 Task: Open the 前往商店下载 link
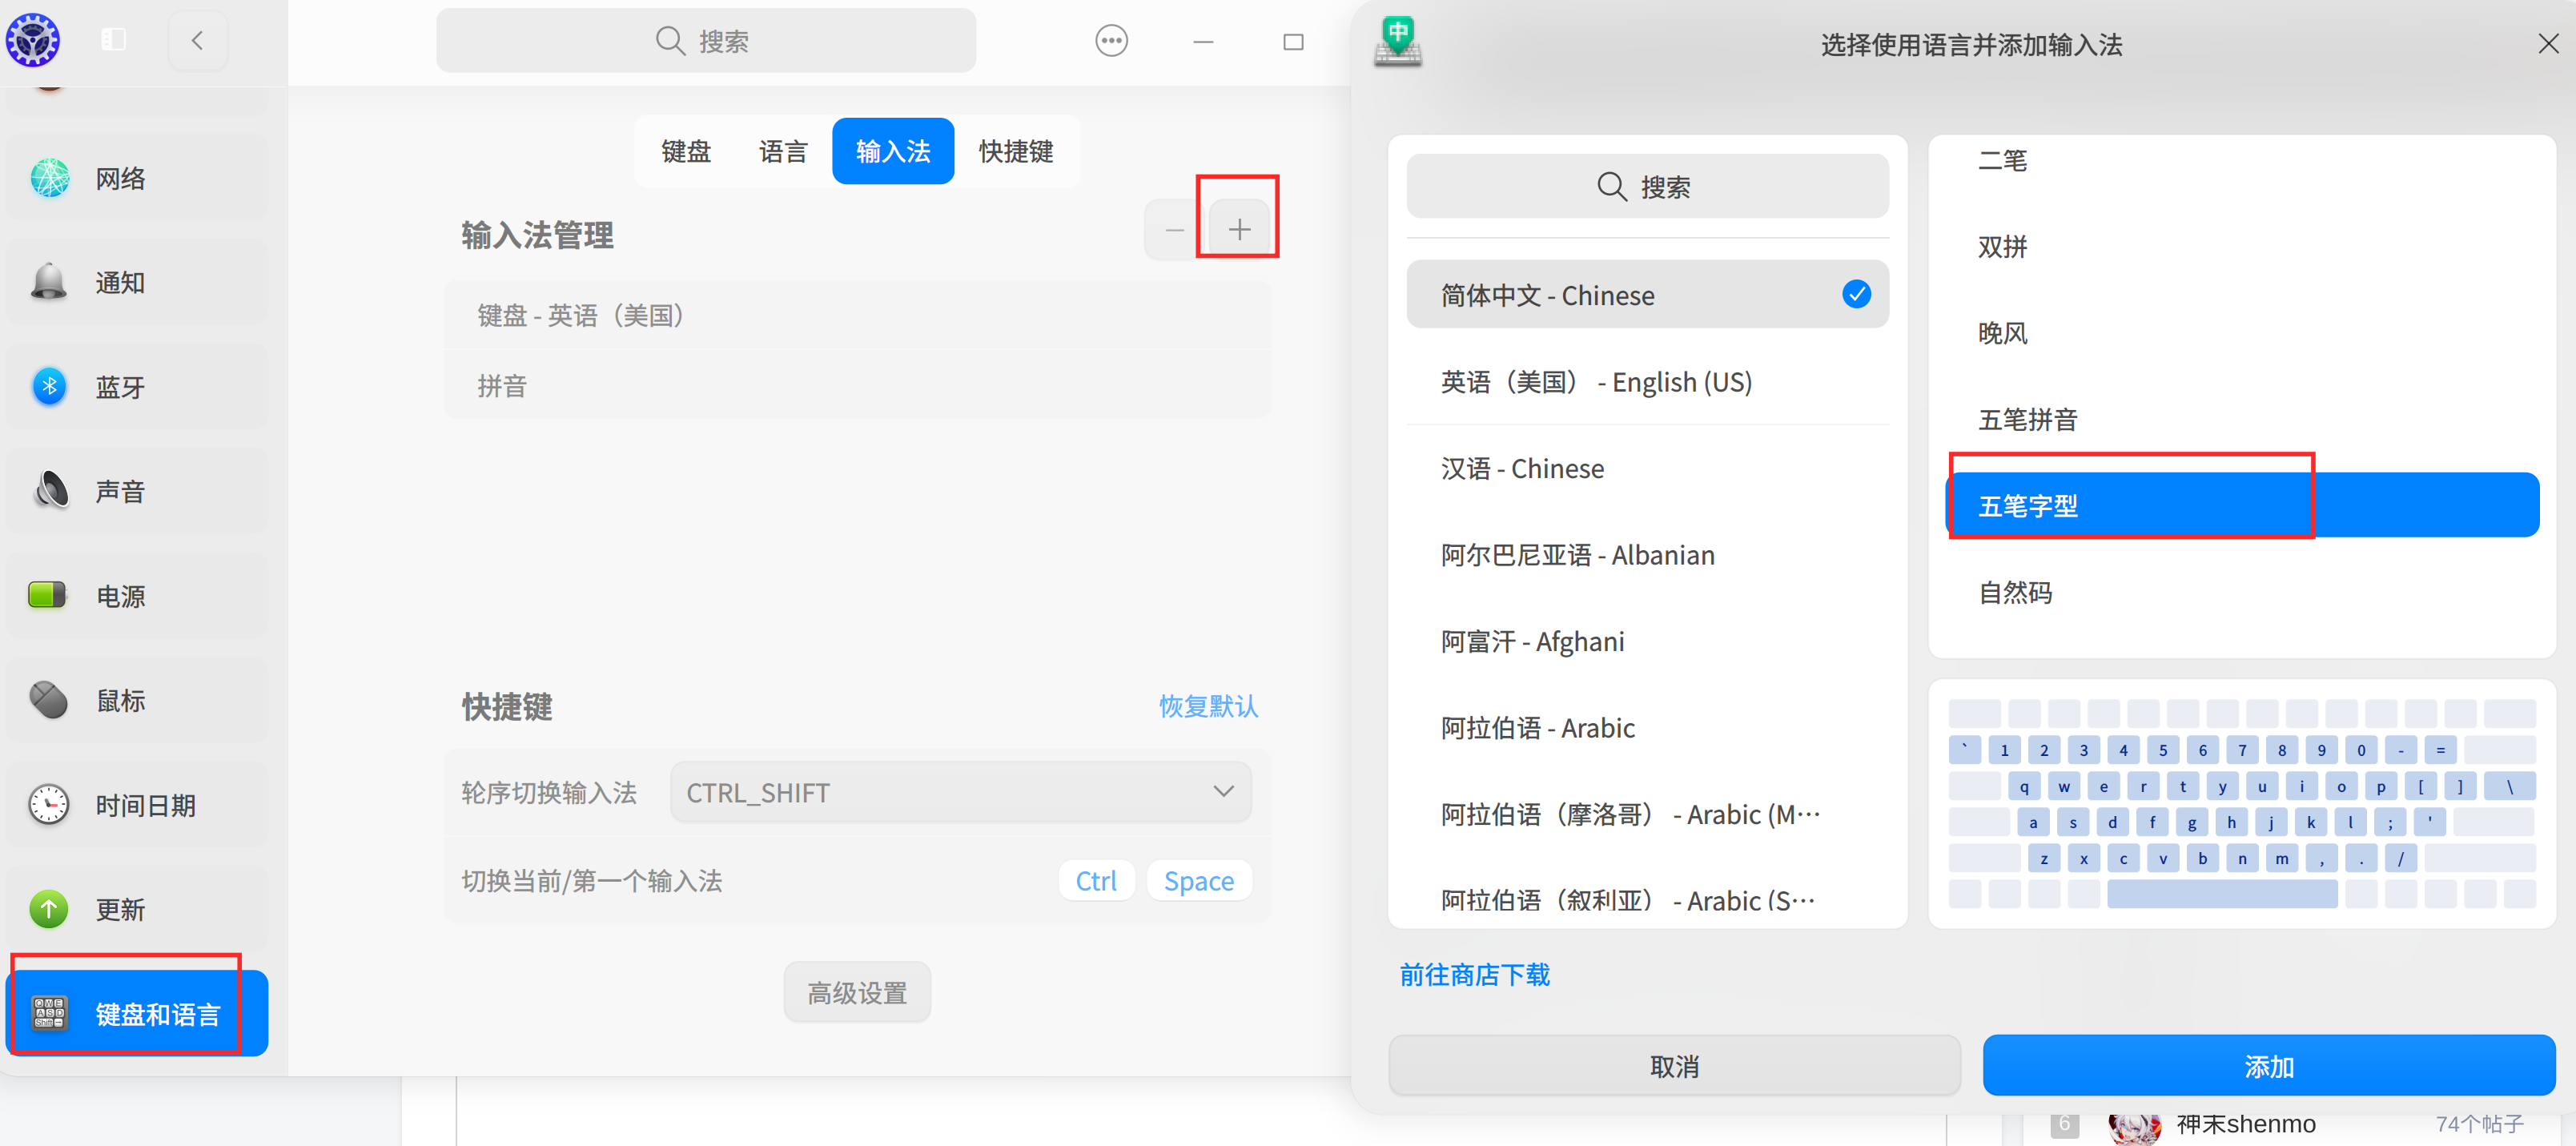click(x=1474, y=975)
